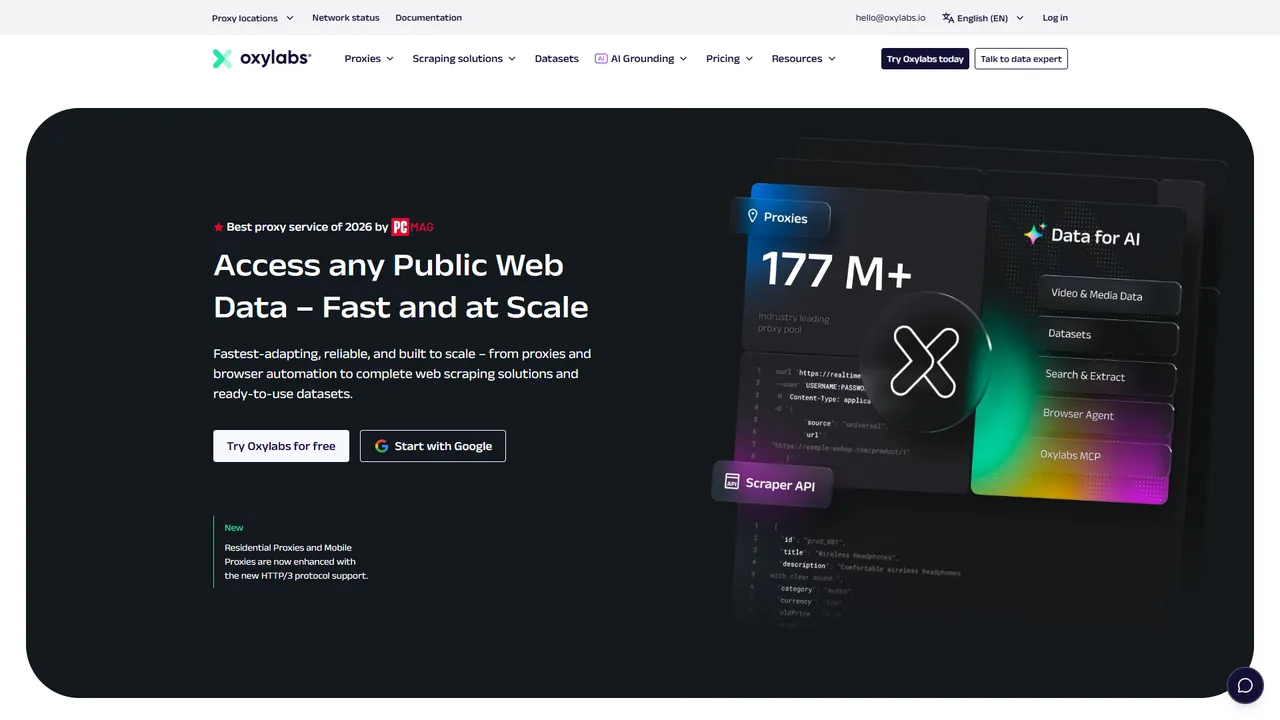
Task: Select Browser Agent item
Action: (1104, 415)
